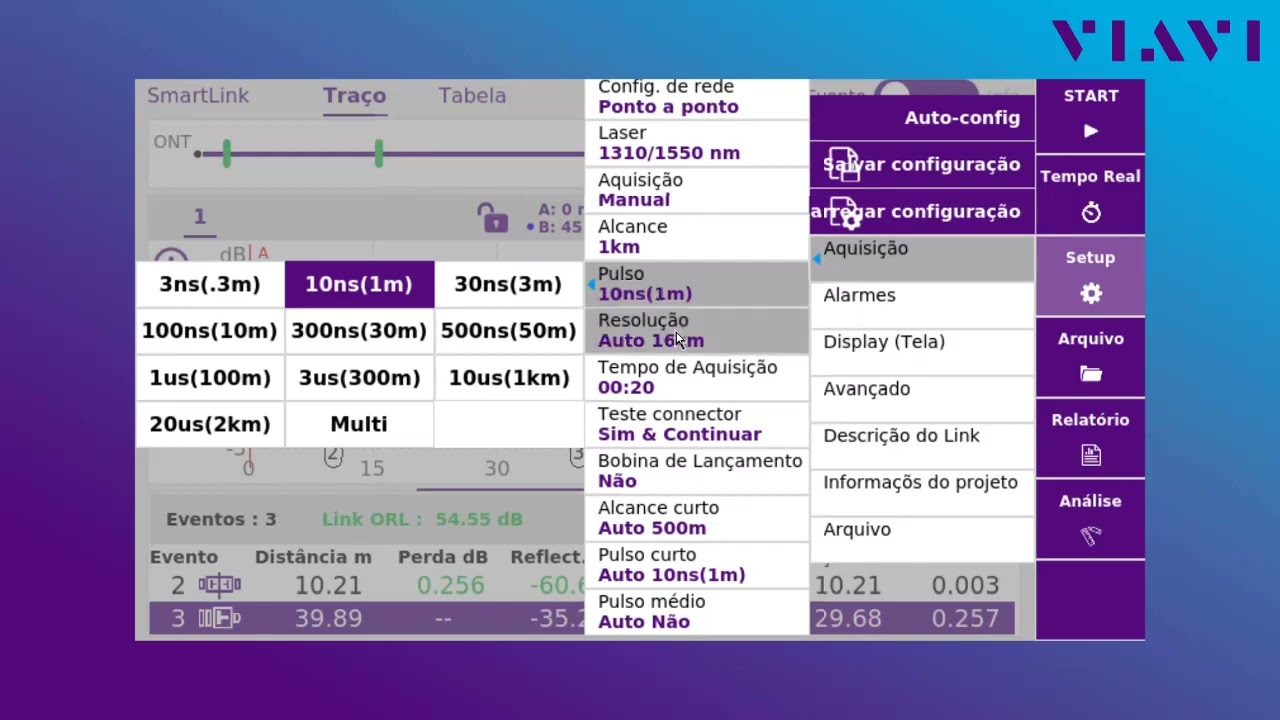Open the Alcance curto Auto 500m setting
1280x720 pixels.
coord(696,519)
